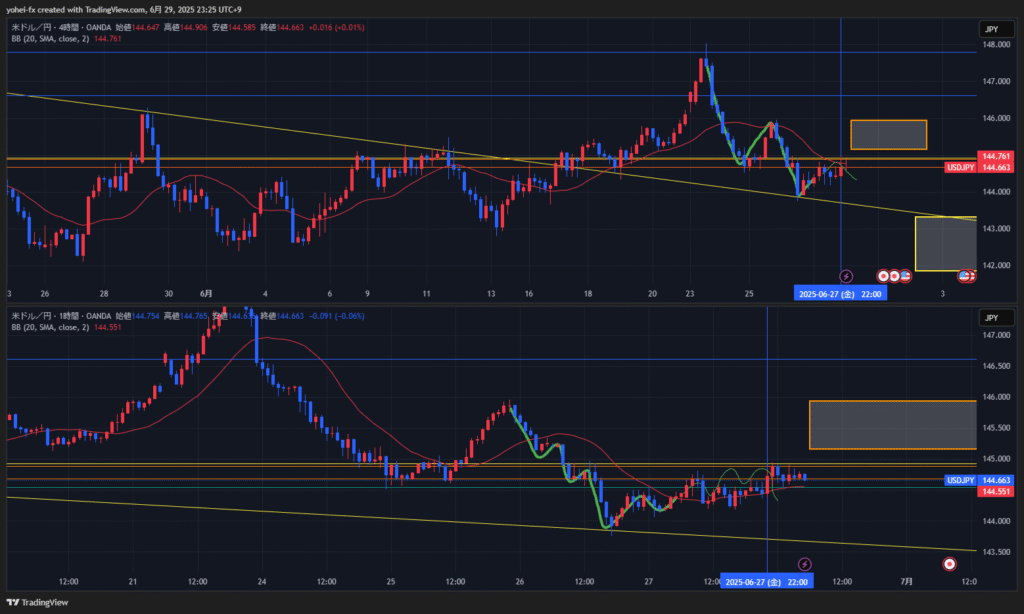Open the JPY currency selector on the 4-hour chart
The width and height of the screenshot is (1024, 614).
pyautogui.click(x=996, y=29)
